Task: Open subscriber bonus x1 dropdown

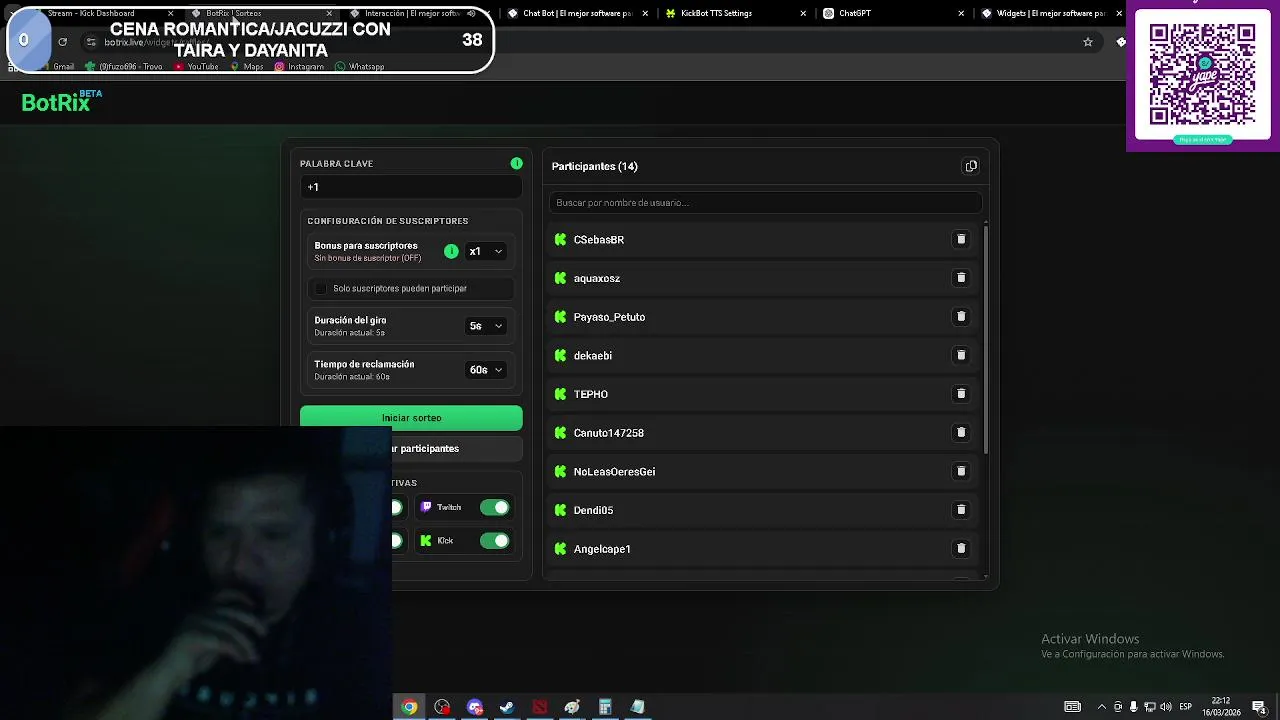Action: tap(486, 251)
